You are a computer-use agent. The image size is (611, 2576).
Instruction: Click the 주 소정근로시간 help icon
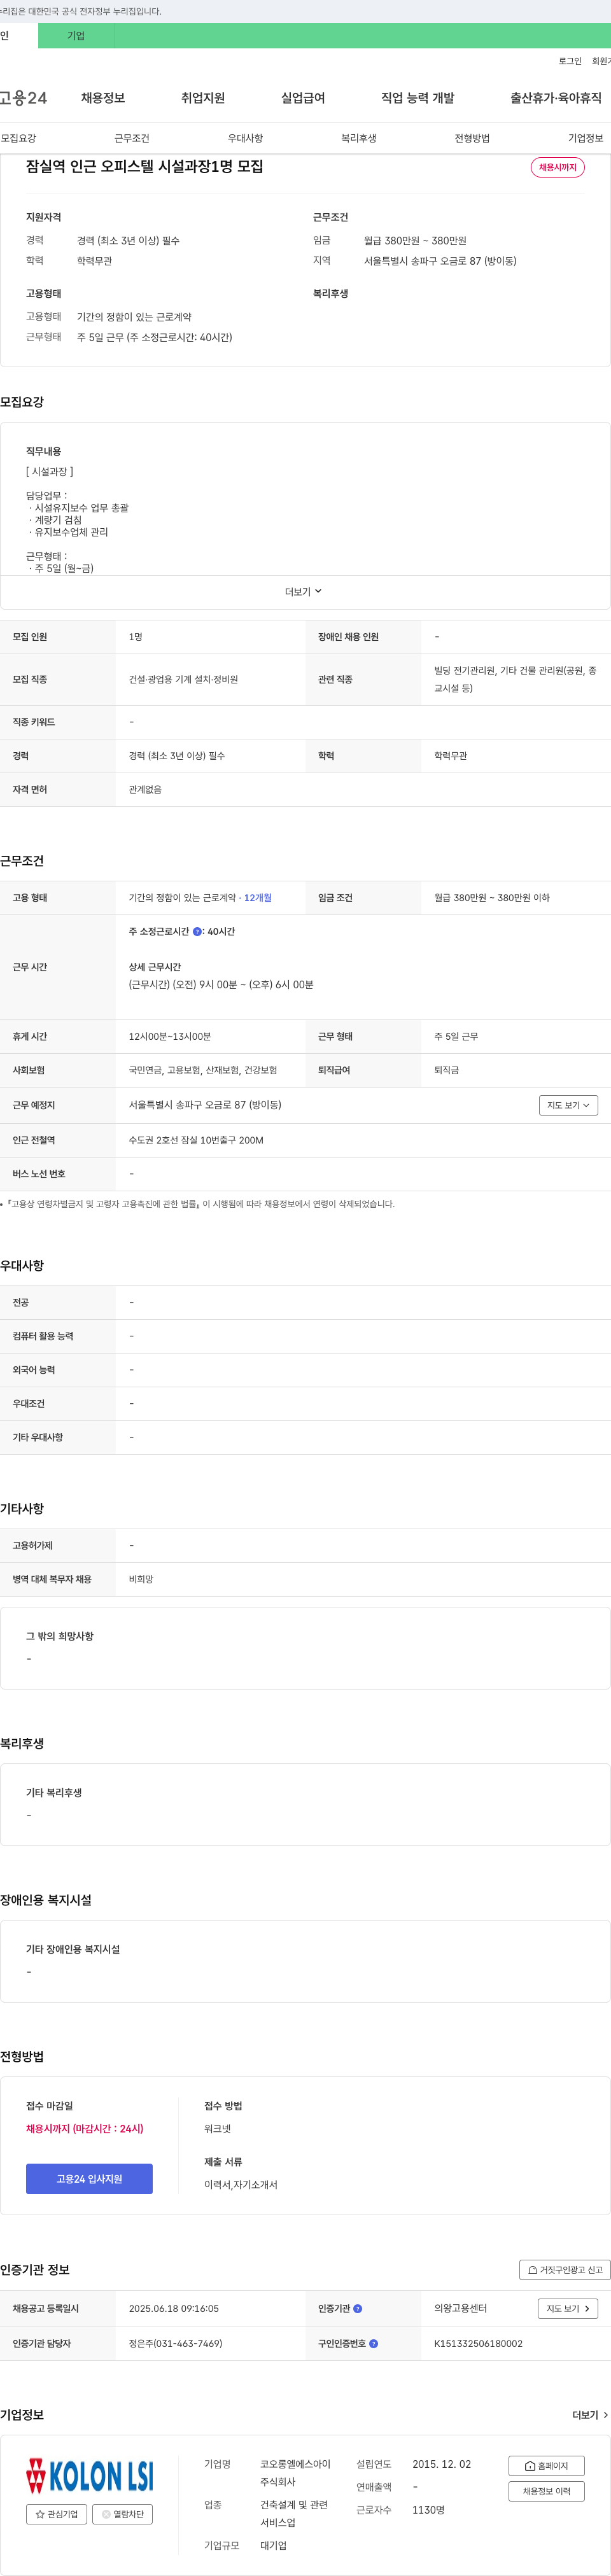tap(197, 932)
